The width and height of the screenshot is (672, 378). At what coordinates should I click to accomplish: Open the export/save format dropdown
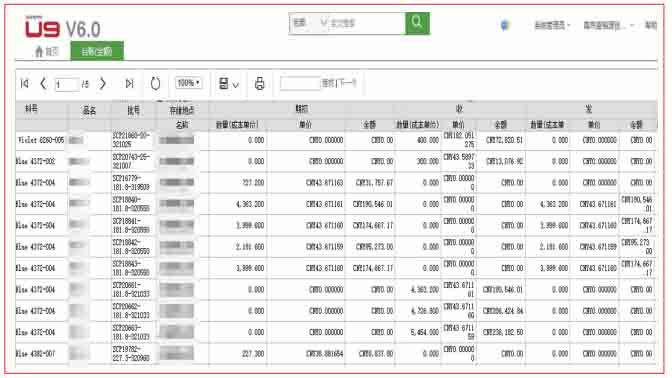(229, 84)
